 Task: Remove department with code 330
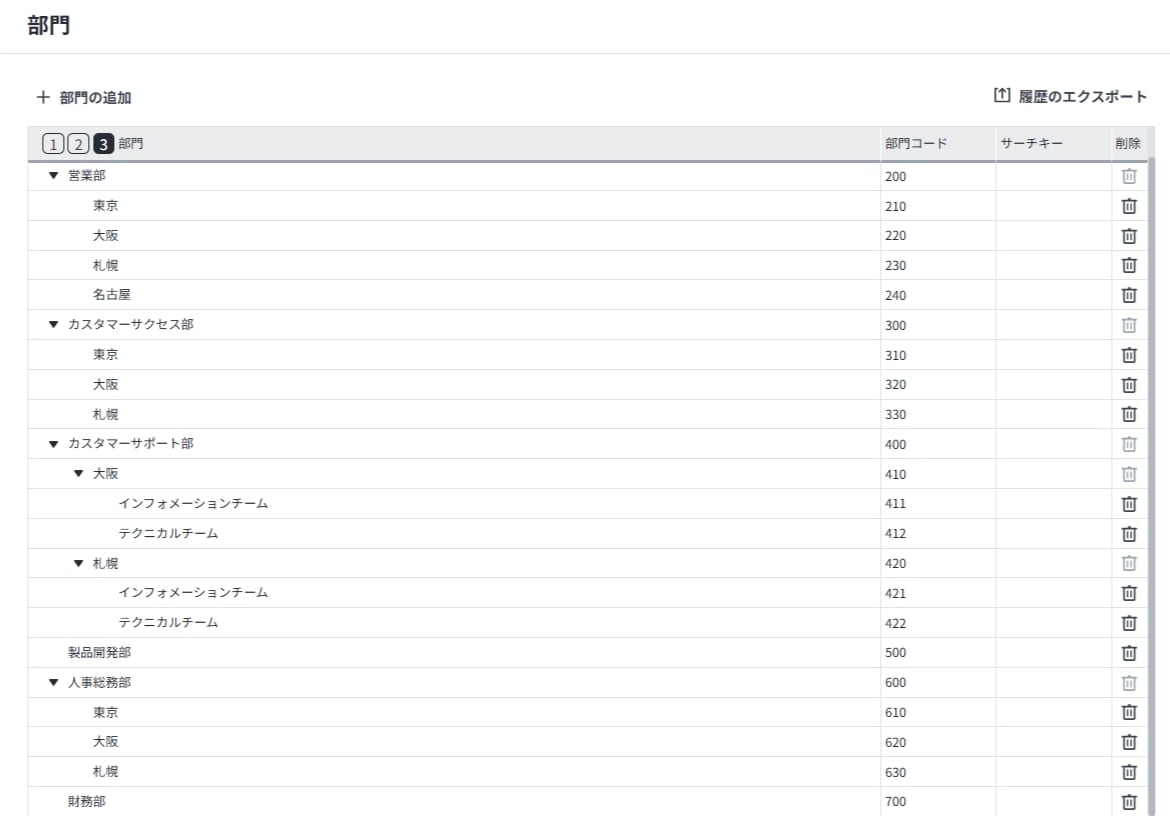click(x=1129, y=414)
